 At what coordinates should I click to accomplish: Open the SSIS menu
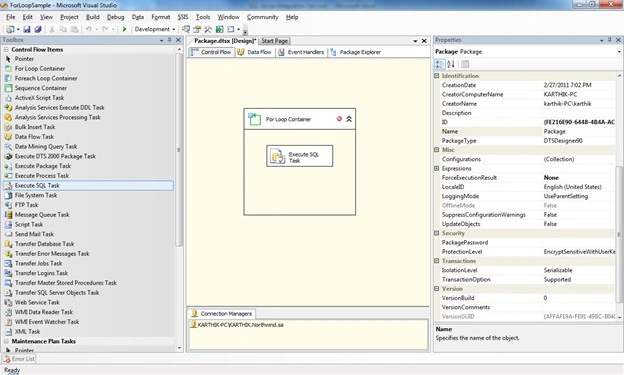pyautogui.click(x=183, y=17)
